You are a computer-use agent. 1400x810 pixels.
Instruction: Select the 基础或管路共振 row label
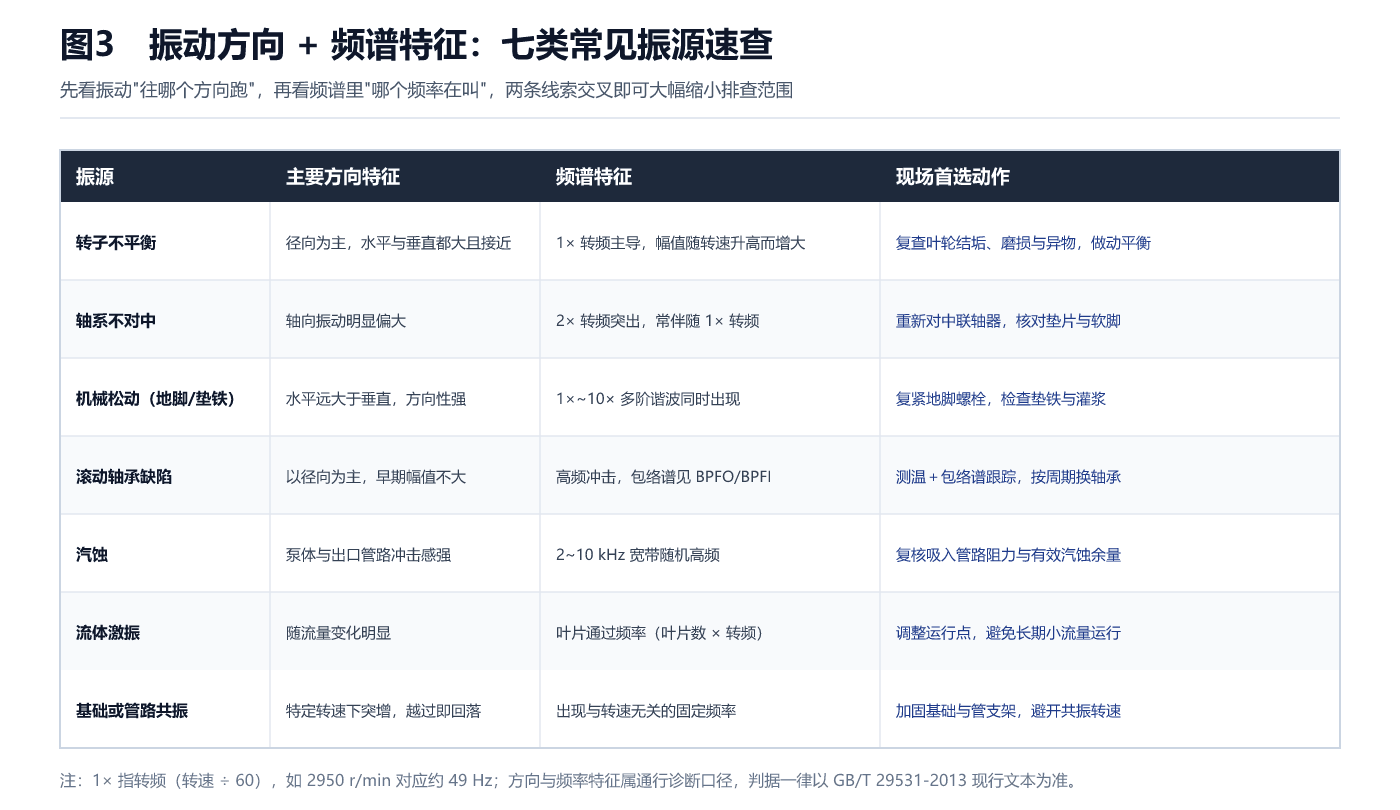pos(132,711)
